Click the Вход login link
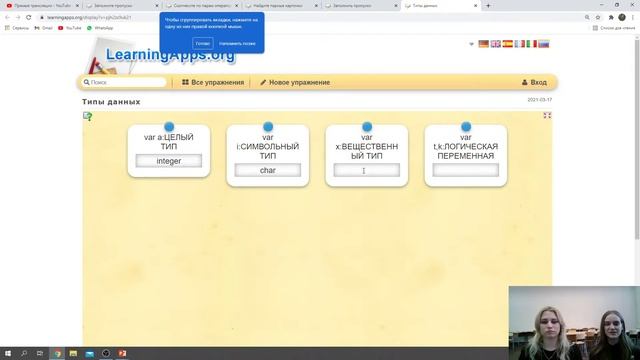640x360 pixels. [534, 82]
